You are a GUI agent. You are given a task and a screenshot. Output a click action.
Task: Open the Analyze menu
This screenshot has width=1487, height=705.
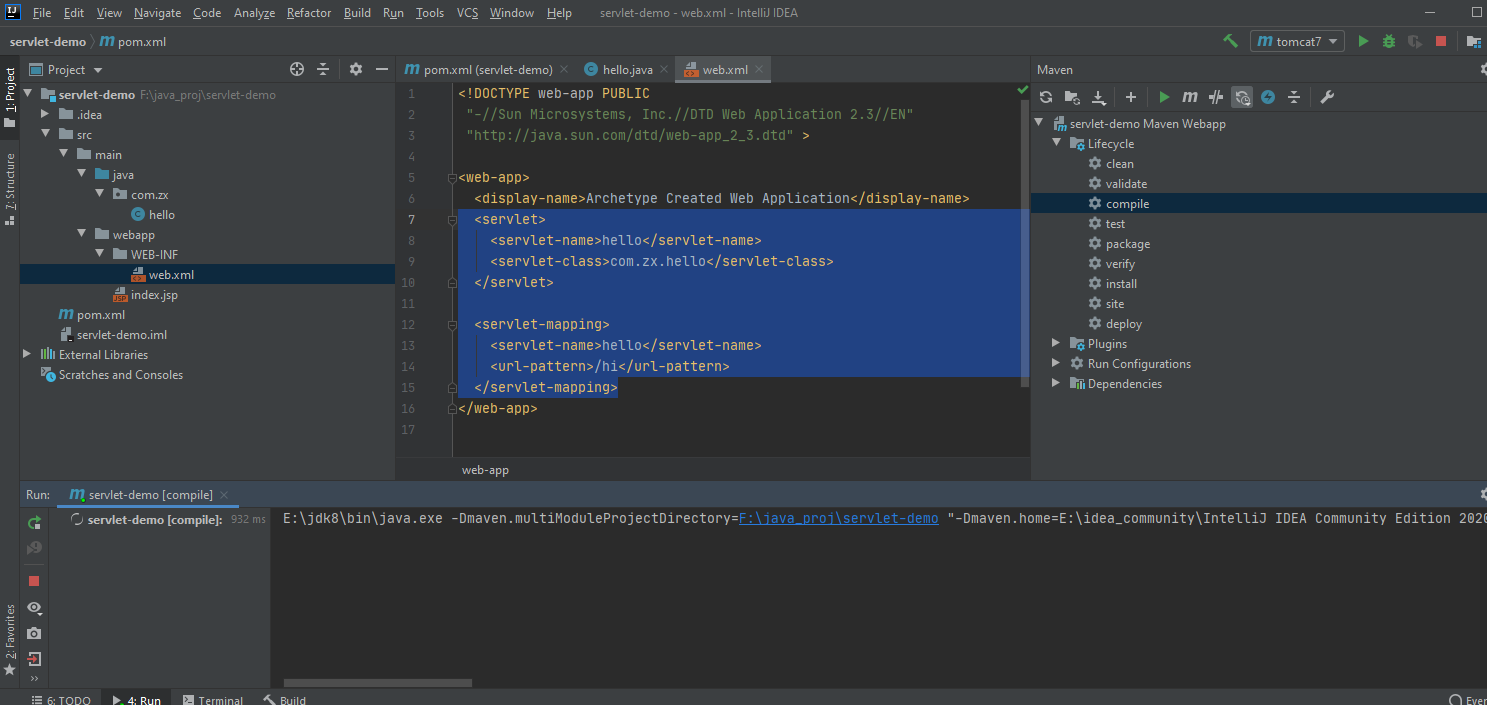pos(254,13)
